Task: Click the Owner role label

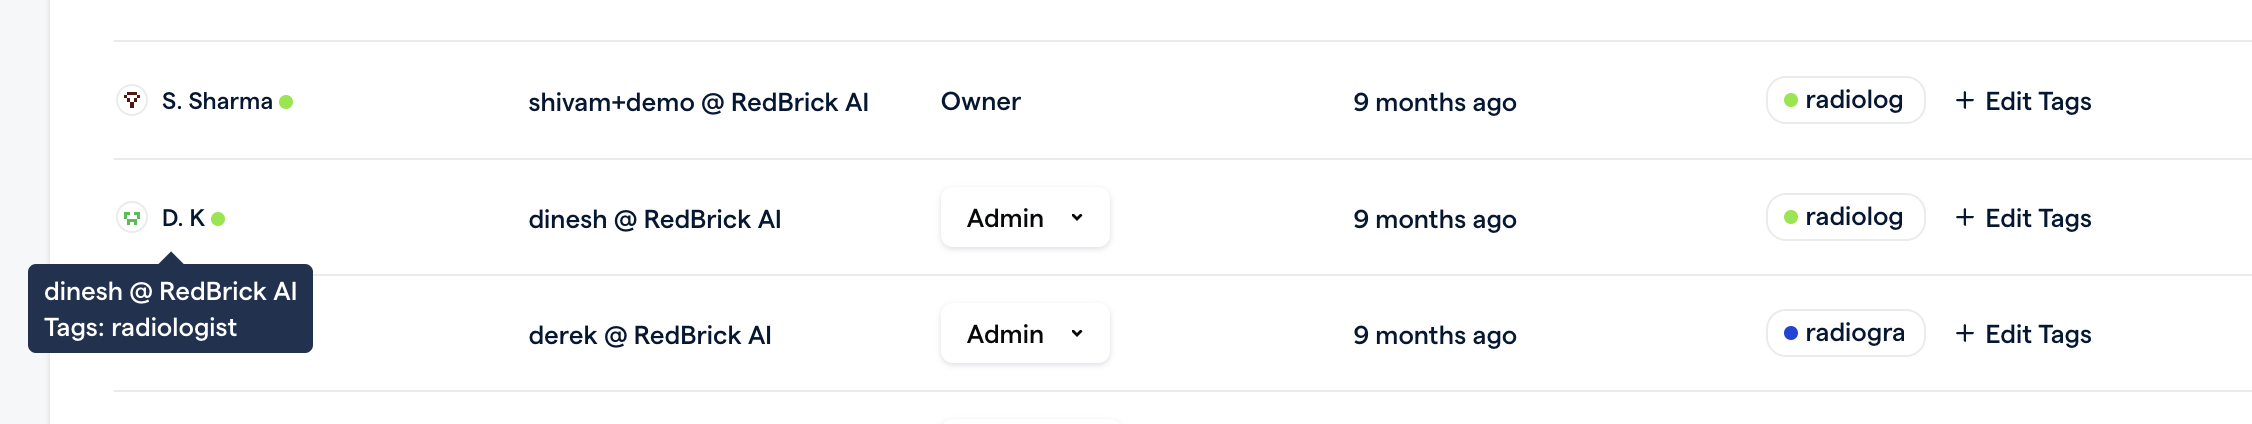Action: [x=980, y=101]
